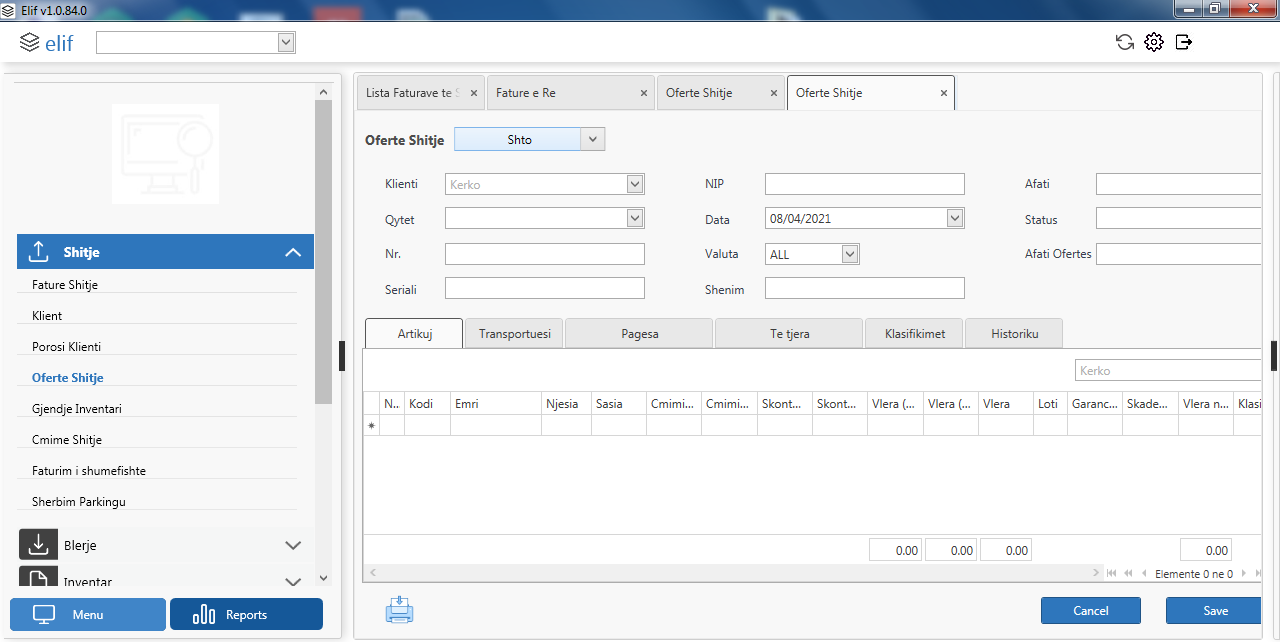1280x642 pixels.
Task: Click the sidebar vertical scrollbar
Action: coord(322,250)
